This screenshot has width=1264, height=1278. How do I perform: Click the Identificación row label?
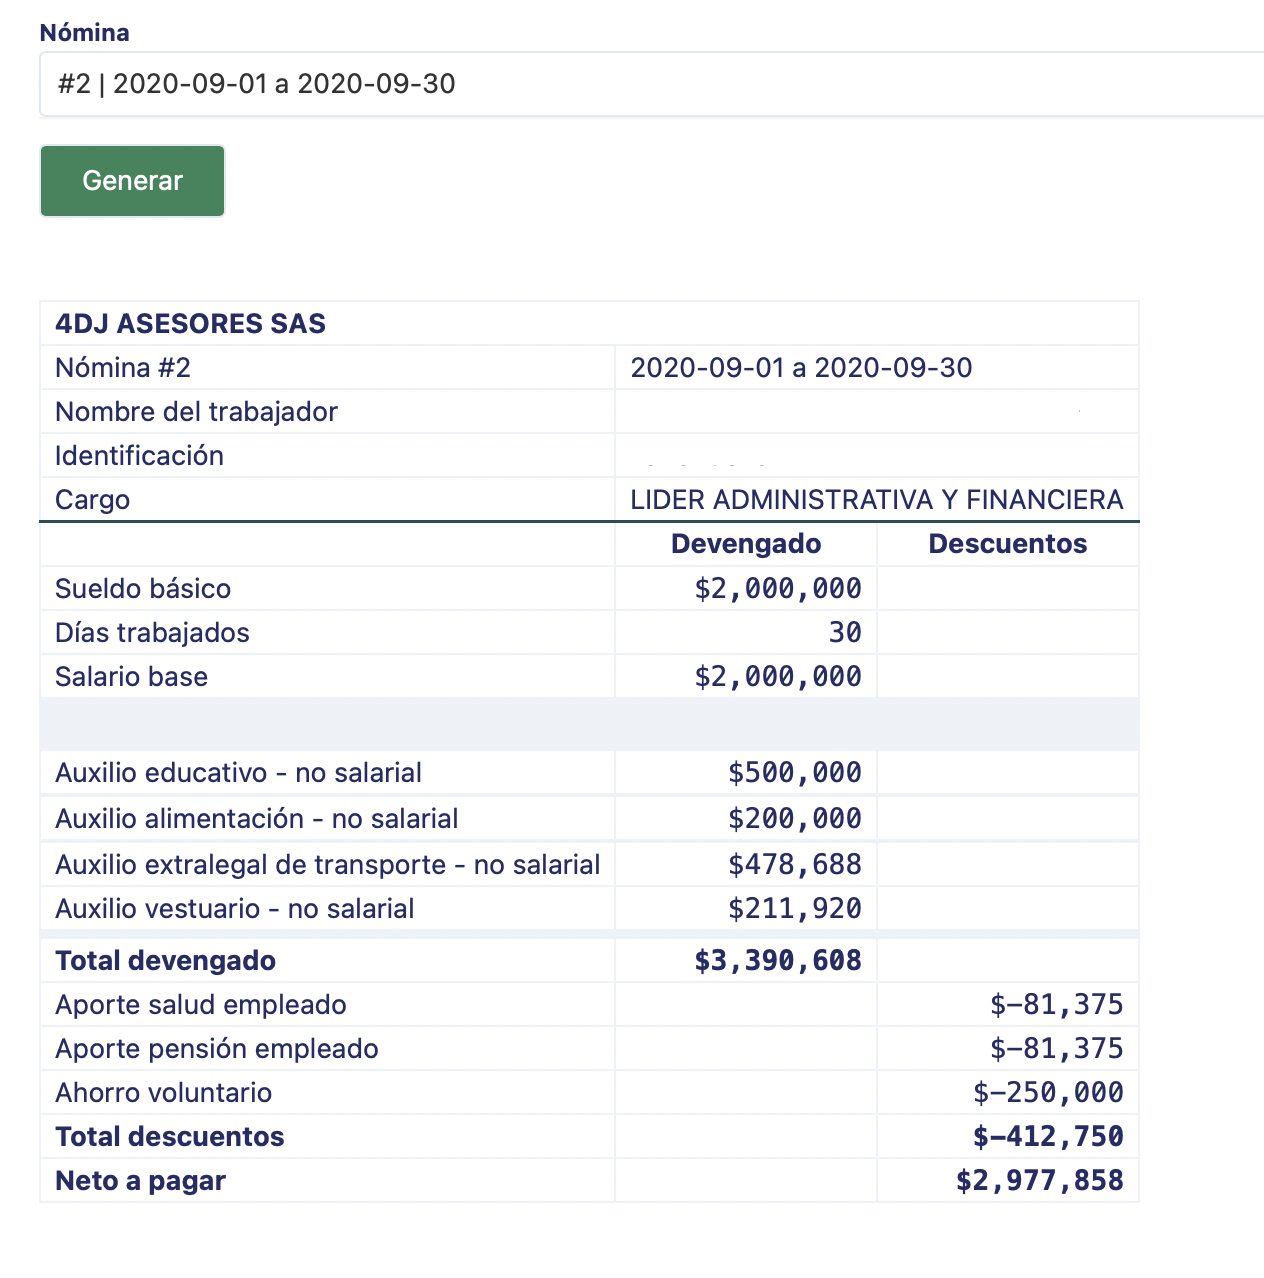click(139, 456)
